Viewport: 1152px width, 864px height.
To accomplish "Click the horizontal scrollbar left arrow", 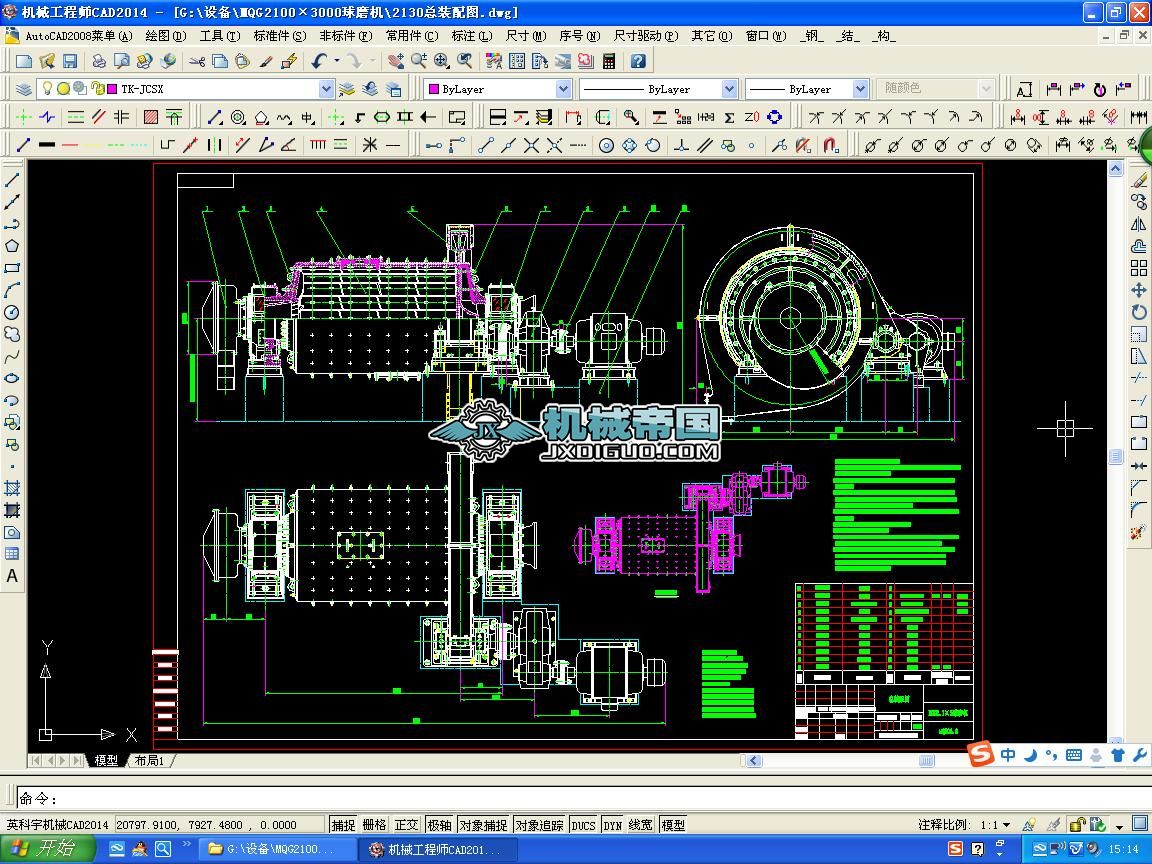I will 755,760.
